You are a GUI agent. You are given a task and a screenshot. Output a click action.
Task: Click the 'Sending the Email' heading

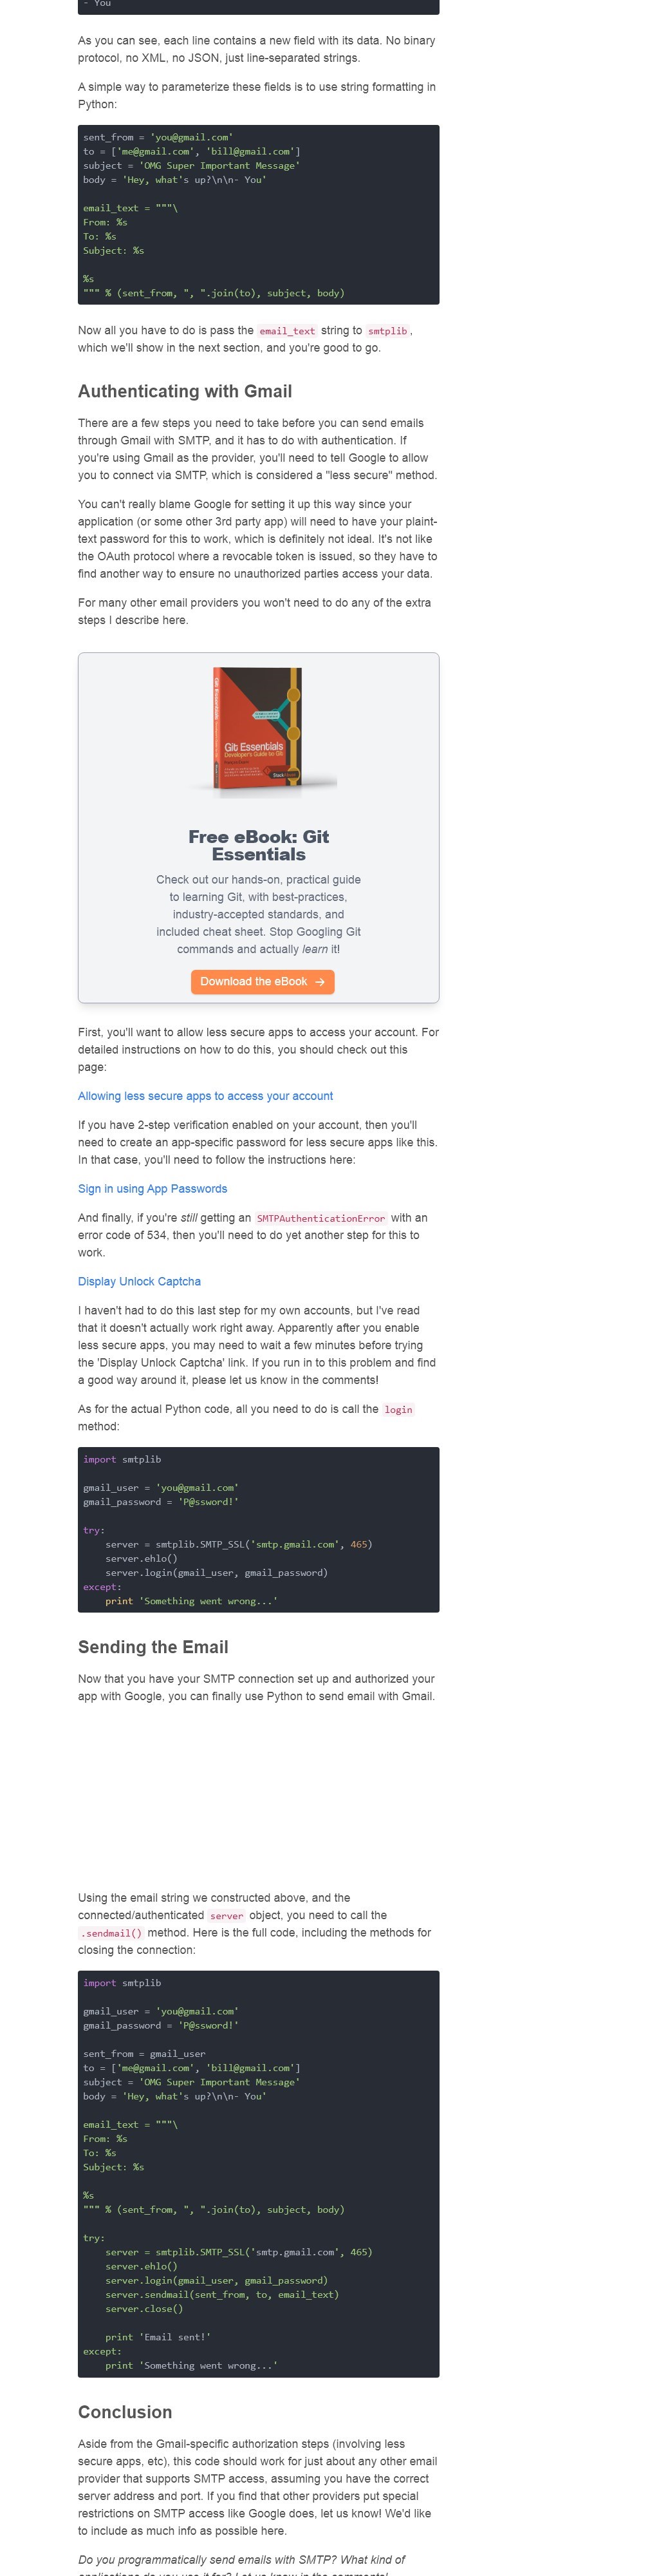153,1647
